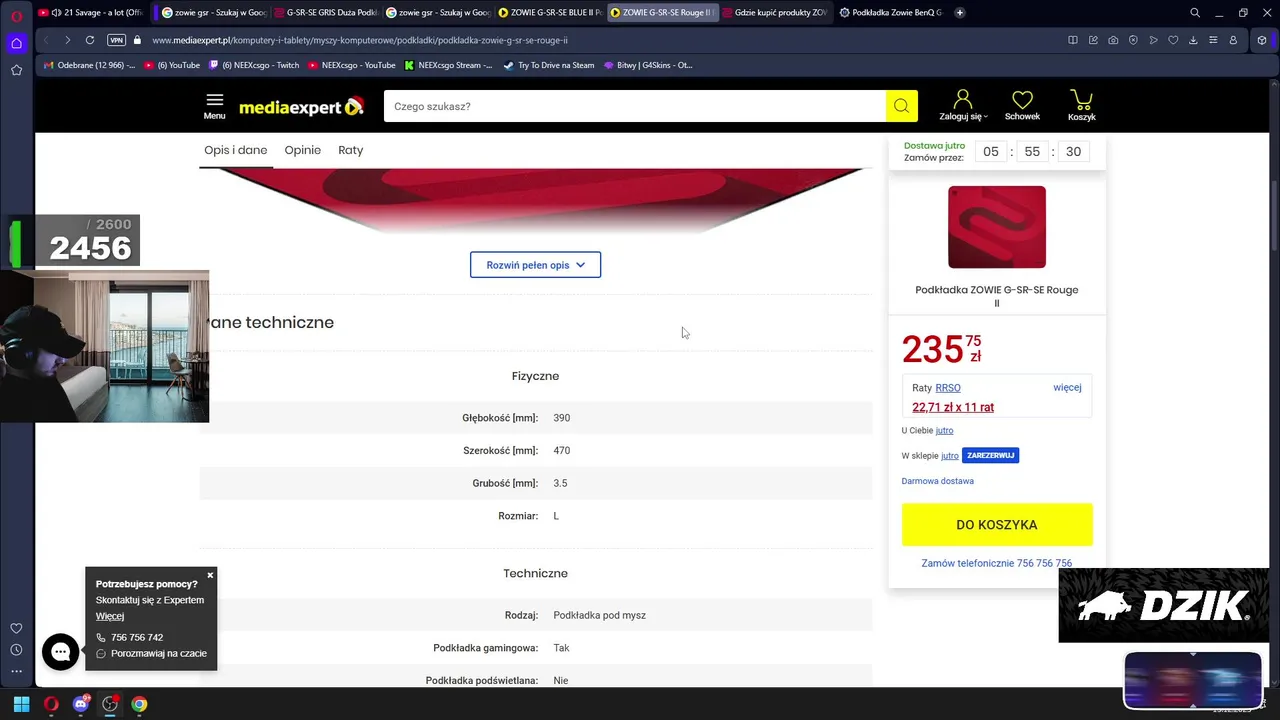The image size is (1280, 720).
Task: Click the mediaexpert logo
Action: [x=301, y=106]
